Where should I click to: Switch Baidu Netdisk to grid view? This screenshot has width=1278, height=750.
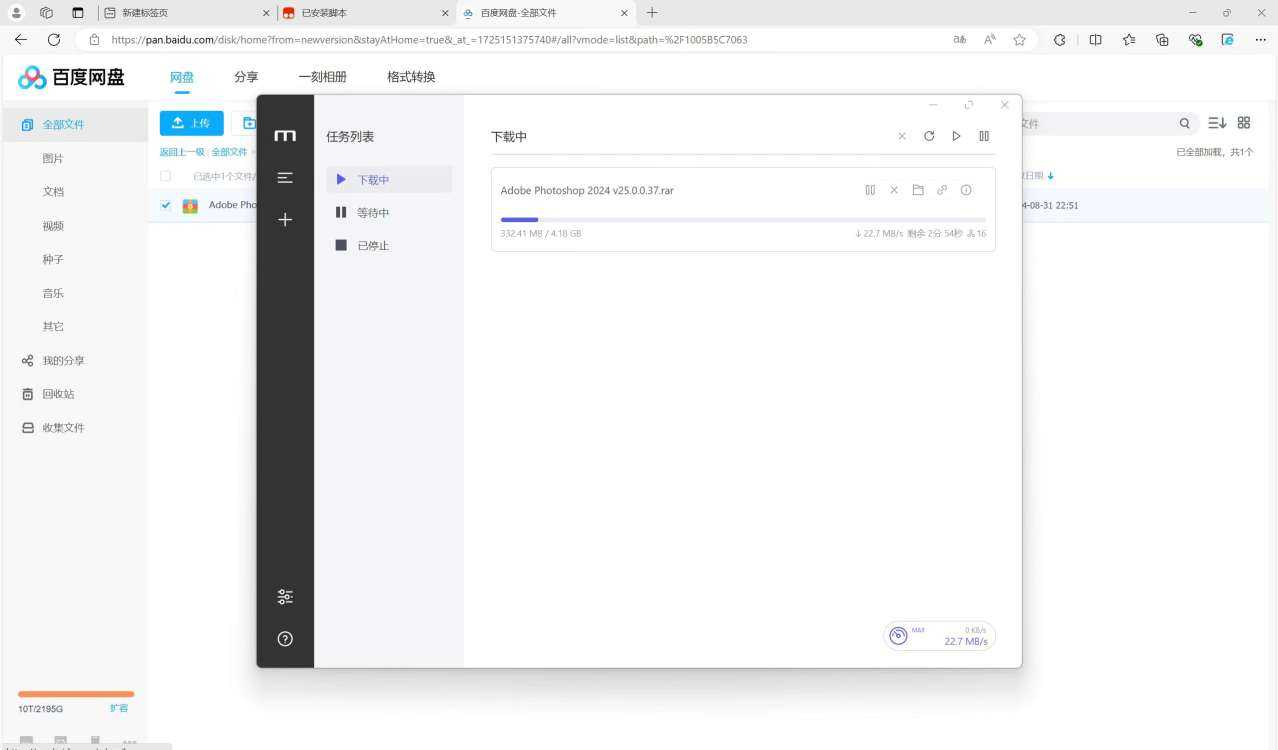(1244, 123)
